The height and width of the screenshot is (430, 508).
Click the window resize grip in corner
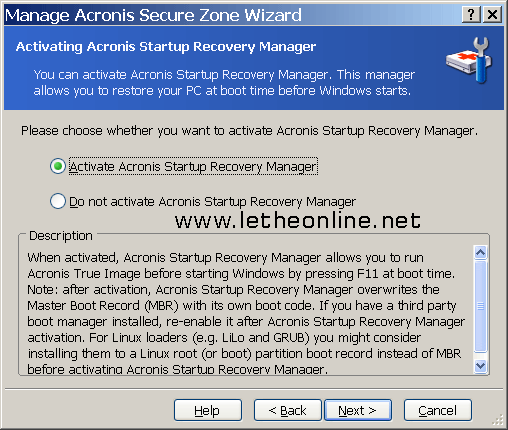tap(498, 420)
